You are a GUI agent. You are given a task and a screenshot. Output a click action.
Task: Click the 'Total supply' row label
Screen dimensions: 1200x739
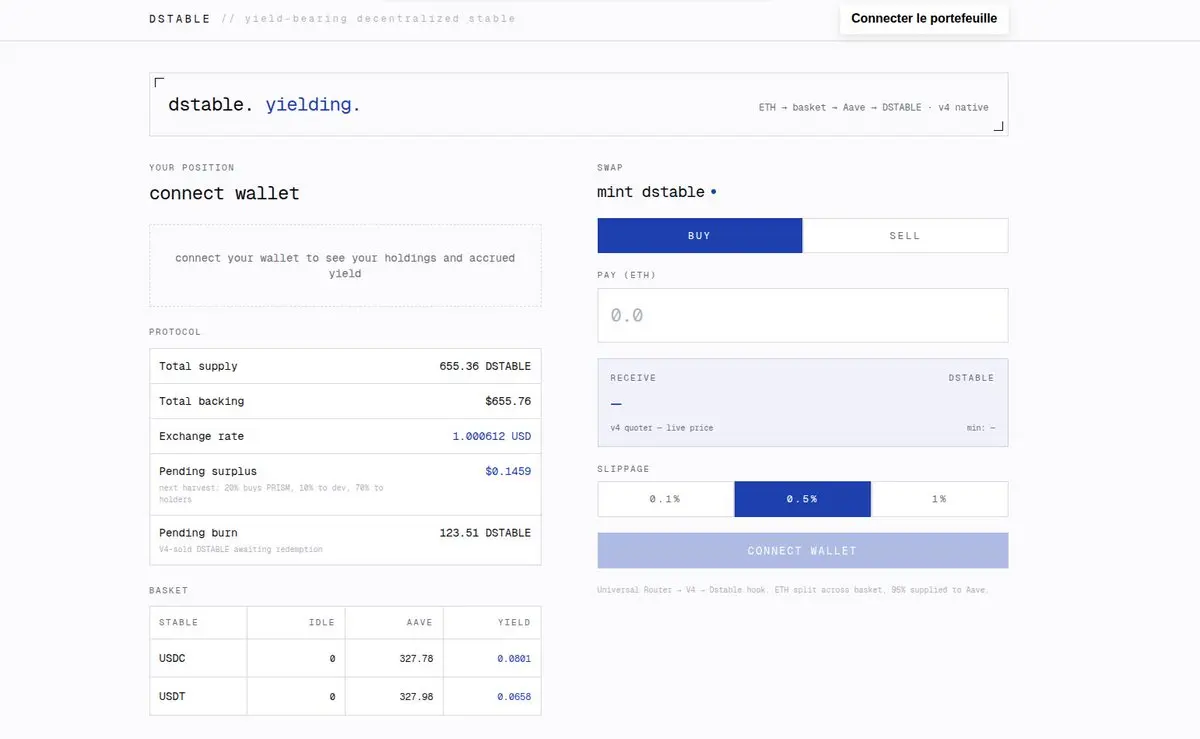[x=198, y=366]
